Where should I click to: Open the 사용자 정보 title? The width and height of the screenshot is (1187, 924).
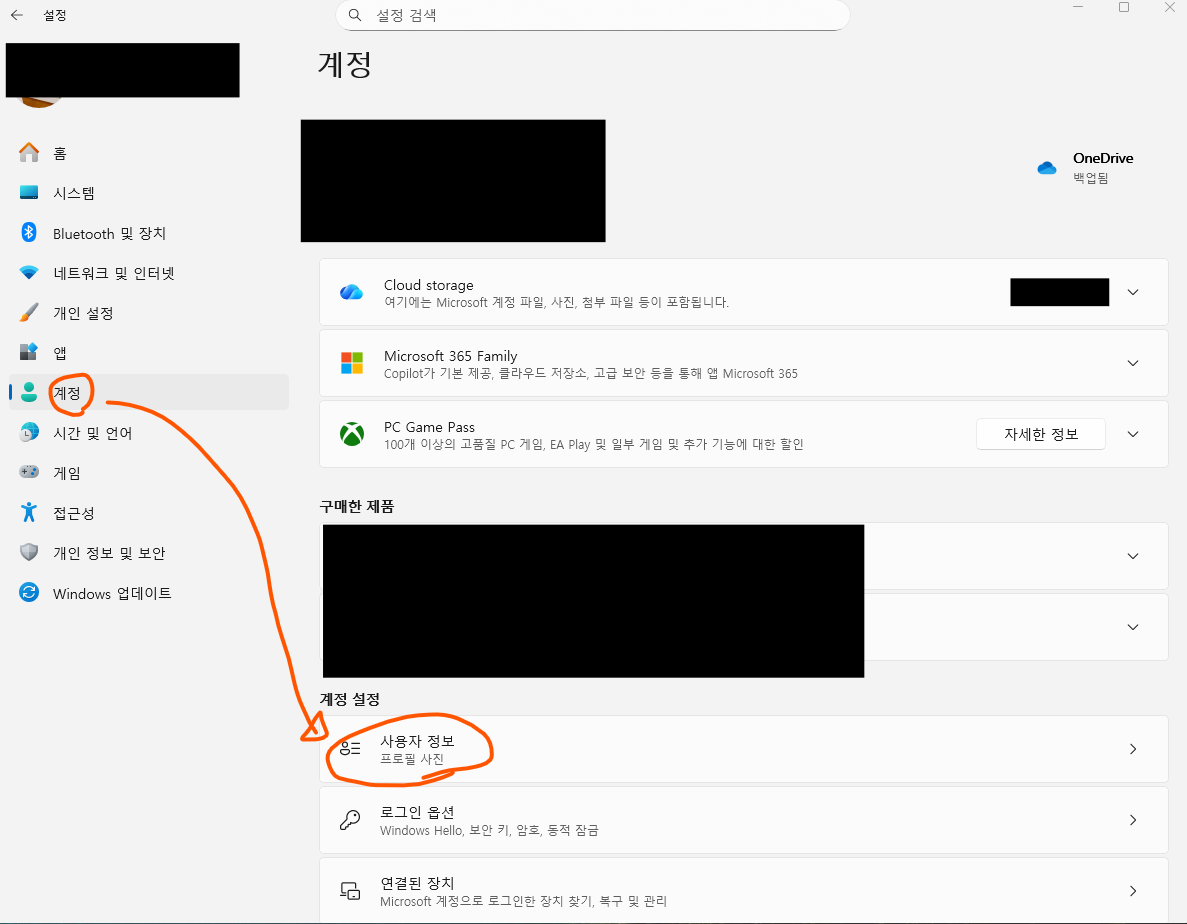[x=417, y=741]
